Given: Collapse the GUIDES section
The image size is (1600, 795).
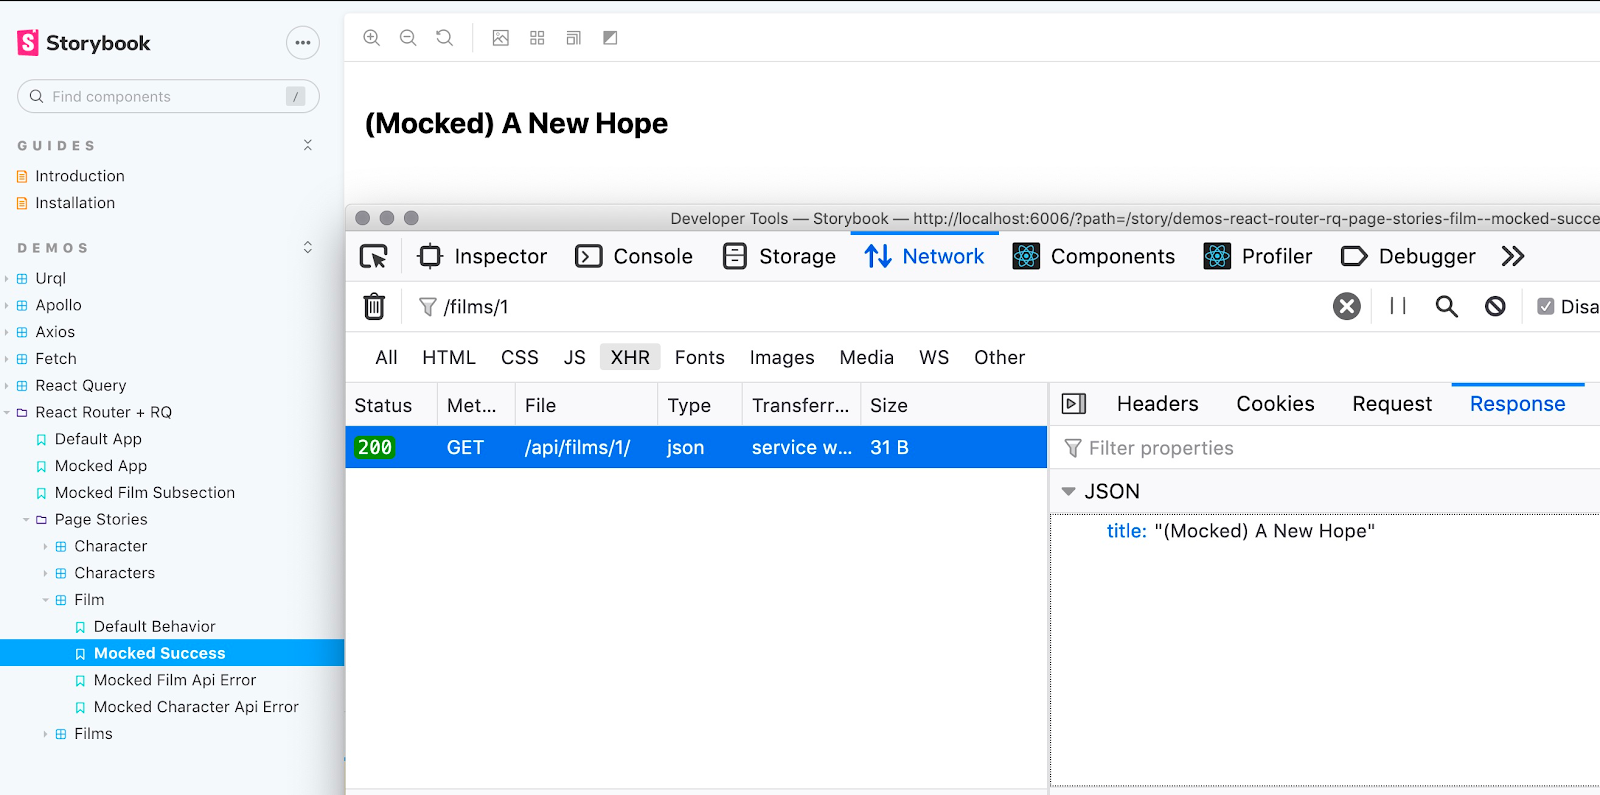Looking at the screenshot, I should click(308, 146).
